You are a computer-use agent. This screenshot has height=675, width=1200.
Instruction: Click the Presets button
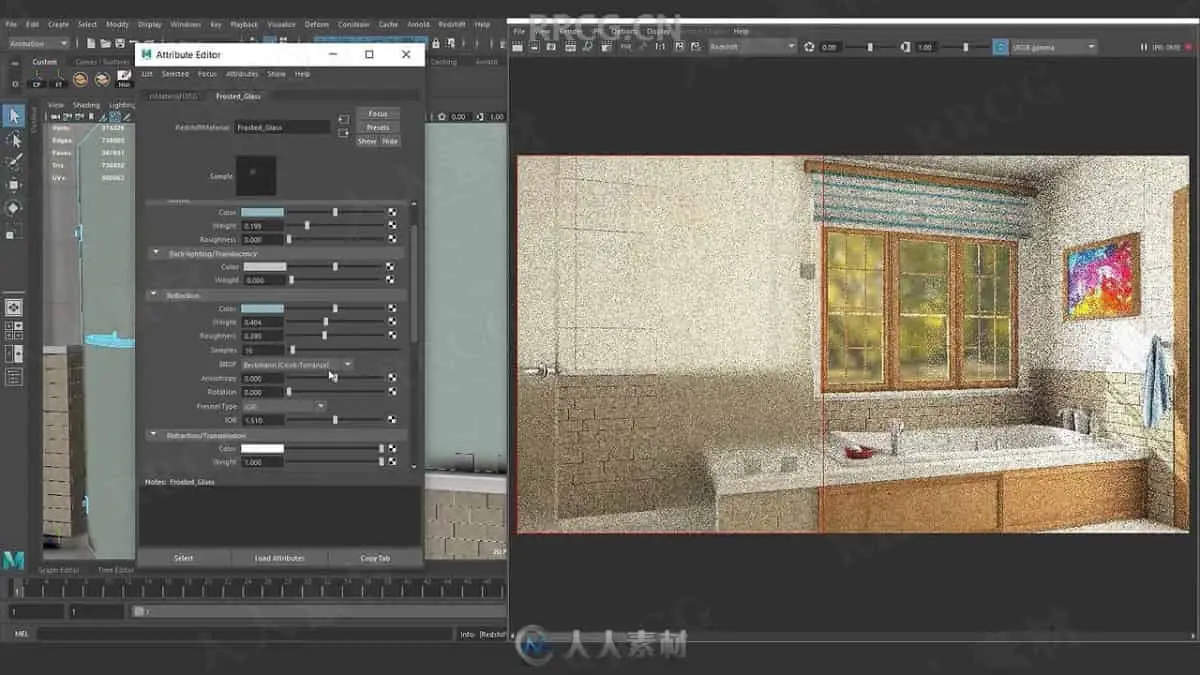378,127
